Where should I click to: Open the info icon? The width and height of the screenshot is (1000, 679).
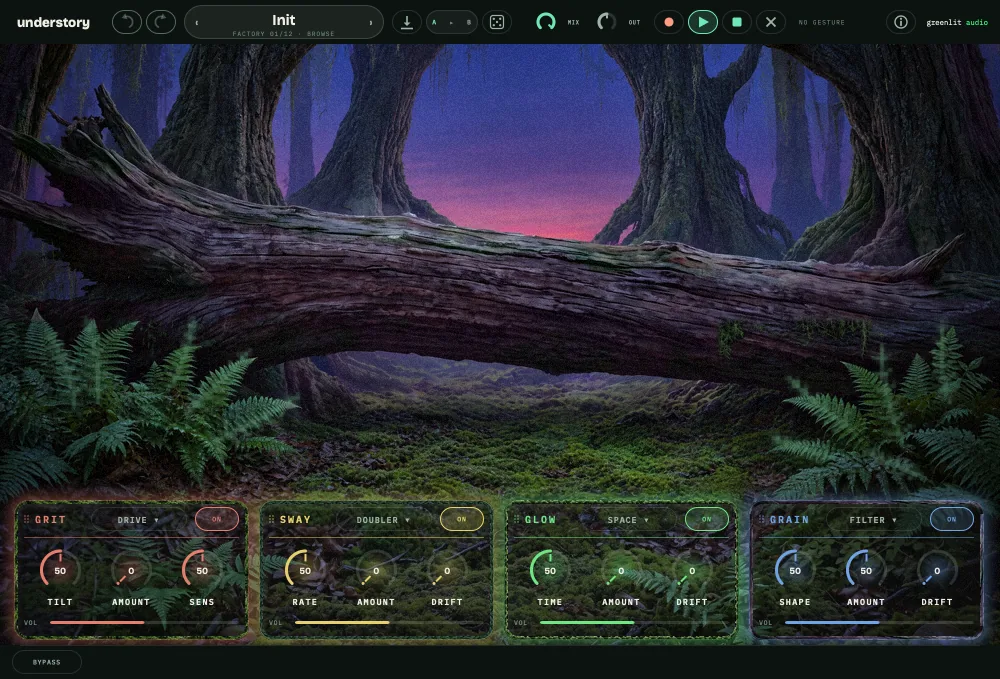click(x=901, y=22)
